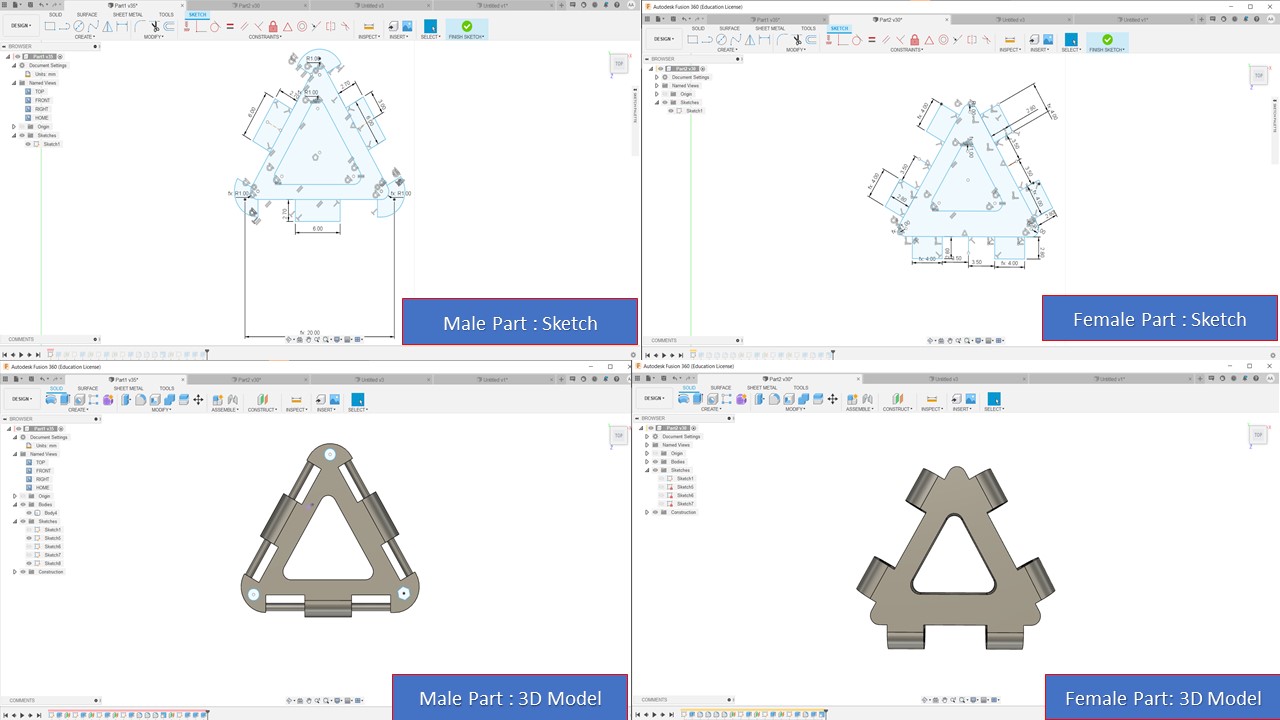This screenshot has height=720, width=1280.
Task: Open Untitled v3 document tab in Female Part 3D window
Action: 945,379
